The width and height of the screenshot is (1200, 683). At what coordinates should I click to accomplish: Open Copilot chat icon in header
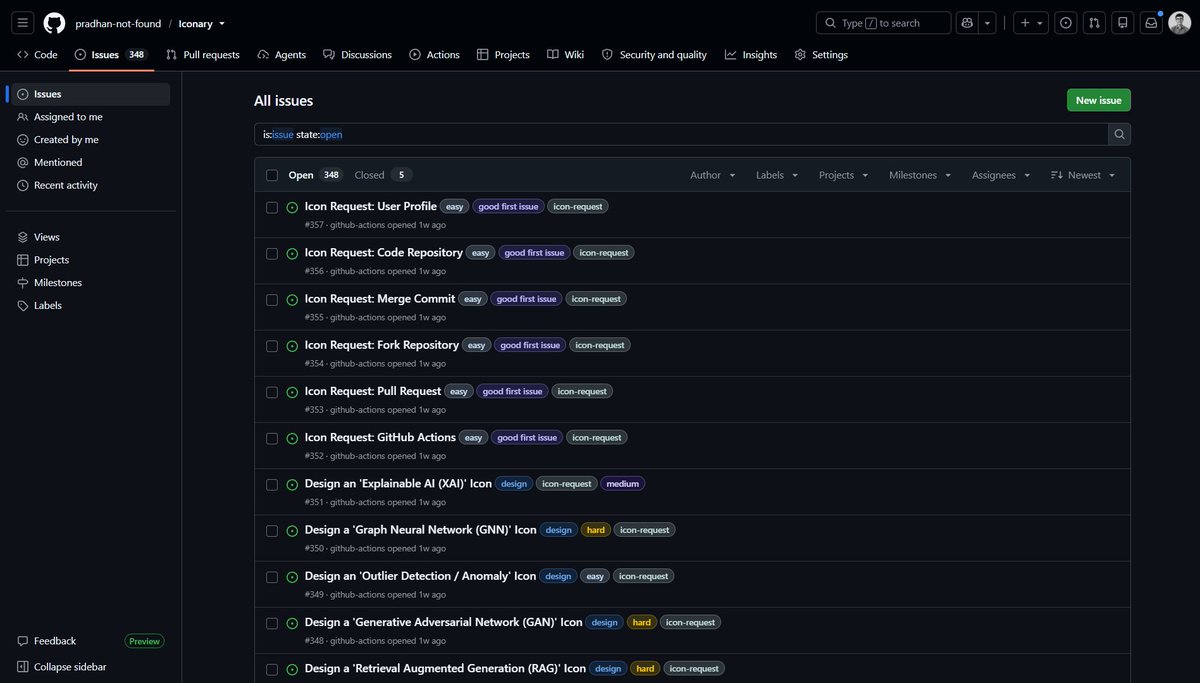pos(967,23)
